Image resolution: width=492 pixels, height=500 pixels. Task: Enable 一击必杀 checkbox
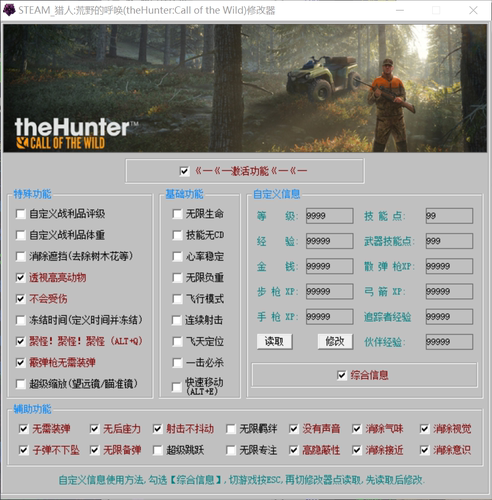[177, 363]
